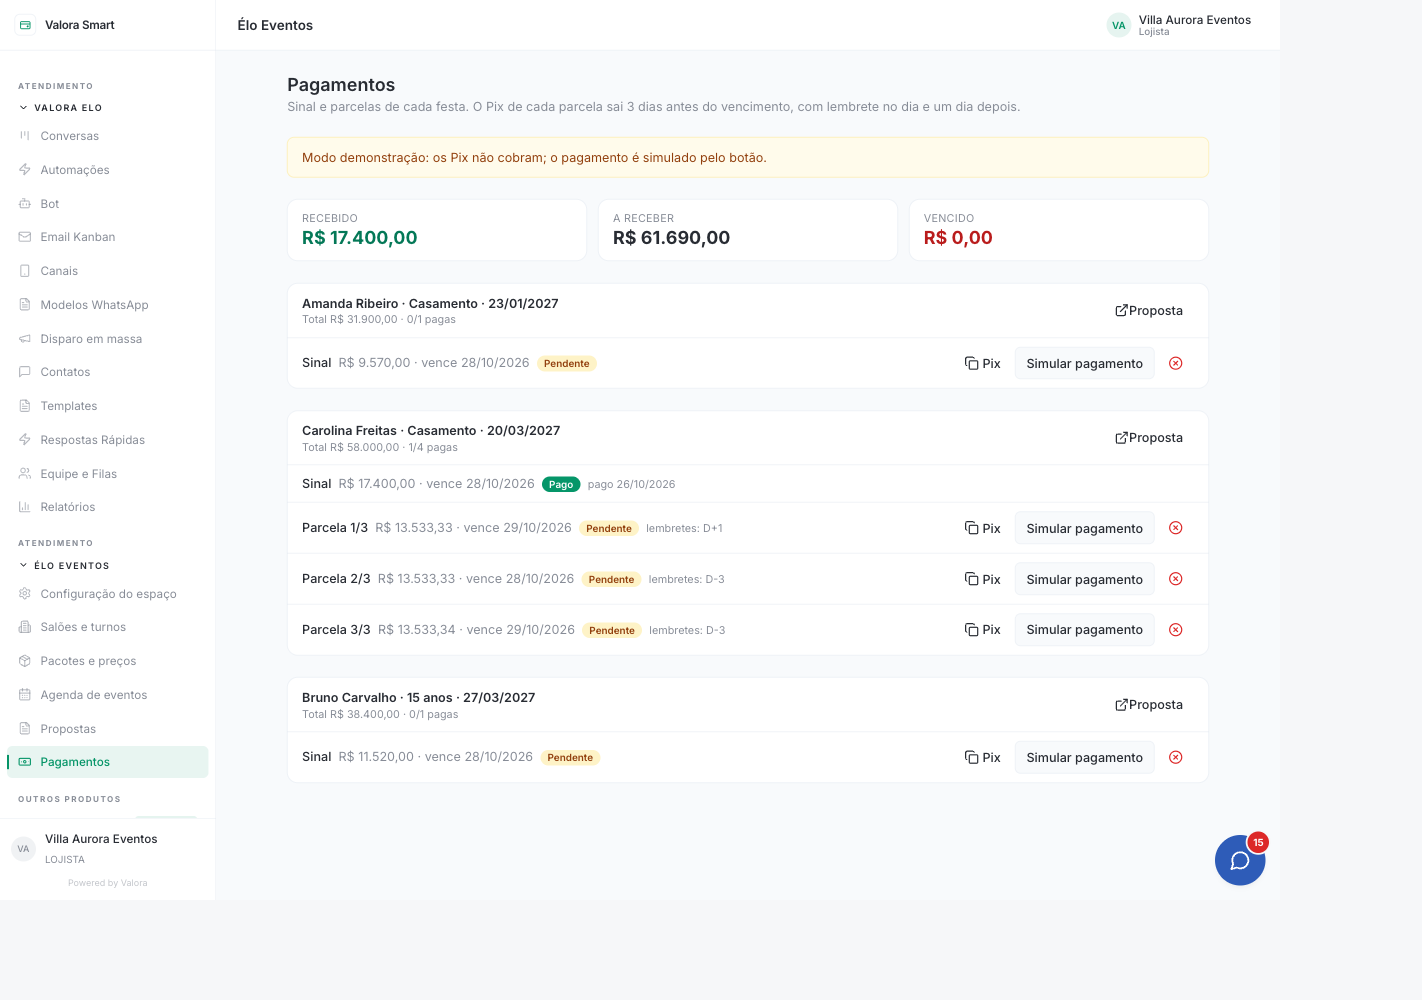The height and width of the screenshot is (1000, 1422).
Task: Click Simular pagamento for Parcela 2/3
Action: (1084, 579)
